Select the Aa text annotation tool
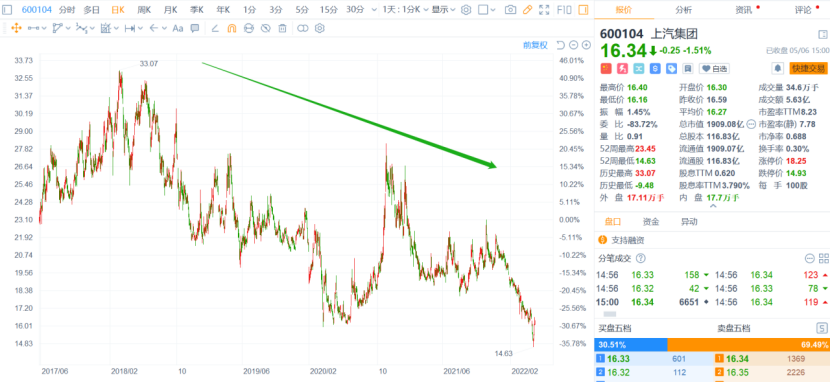 tap(178, 29)
